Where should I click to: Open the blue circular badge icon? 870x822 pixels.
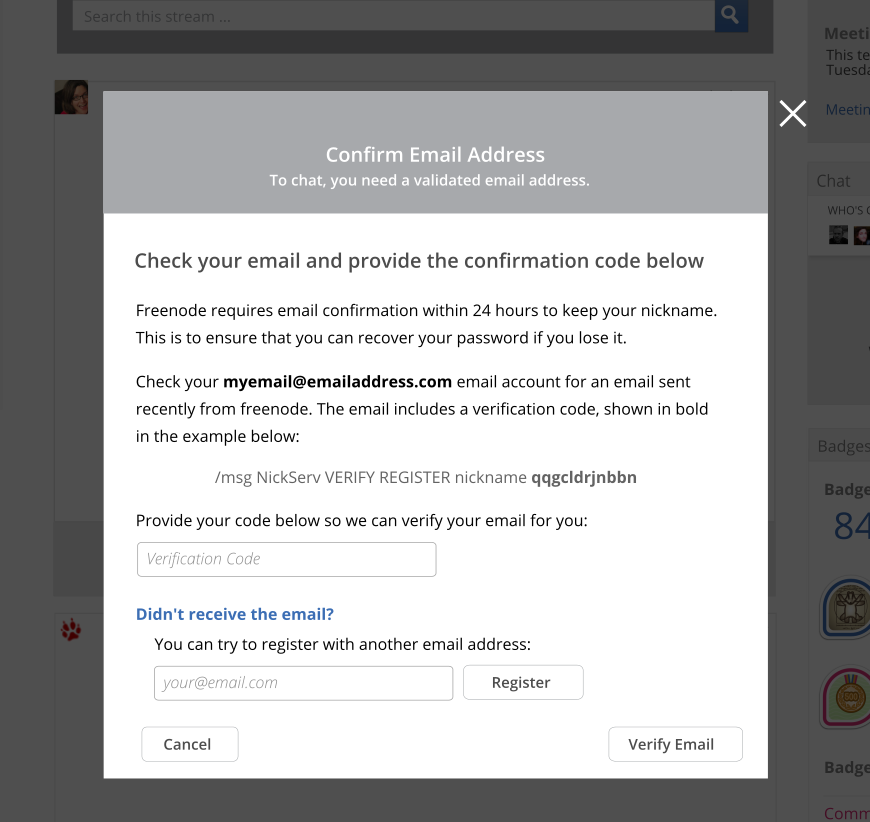coord(845,608)
